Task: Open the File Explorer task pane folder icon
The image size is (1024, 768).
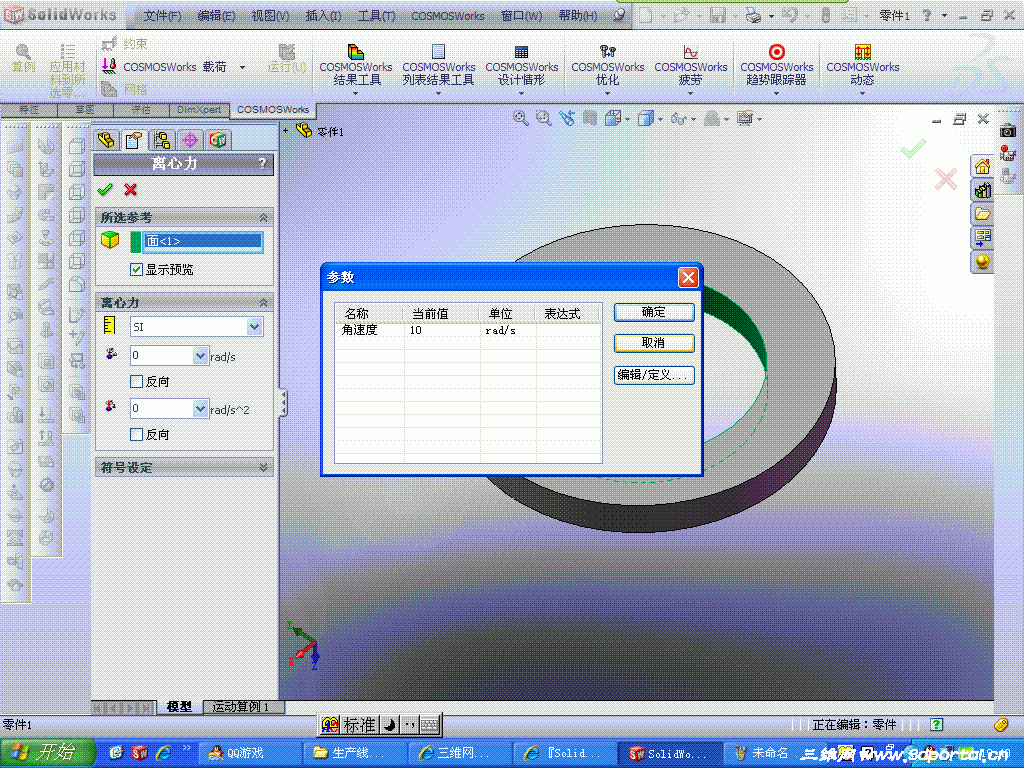Action: pyautogui.click(x=982, y=214)
